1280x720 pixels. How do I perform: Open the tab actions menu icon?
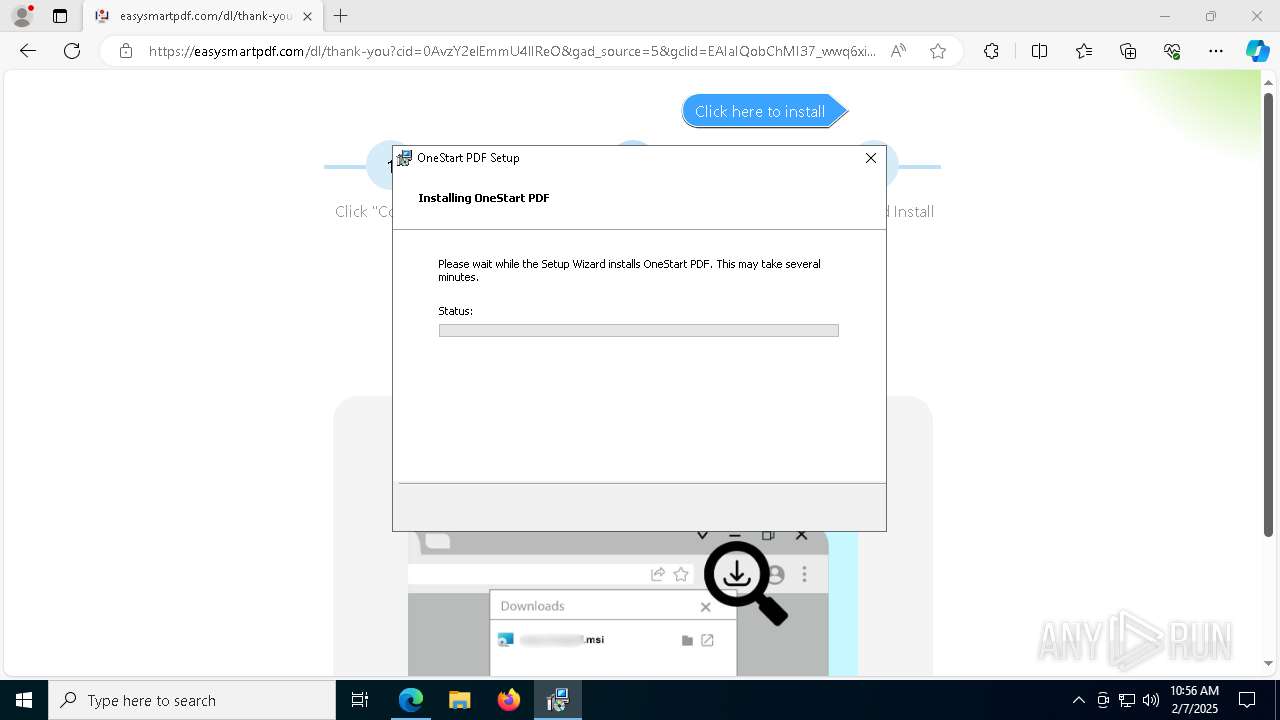click(x=60, y=16)
